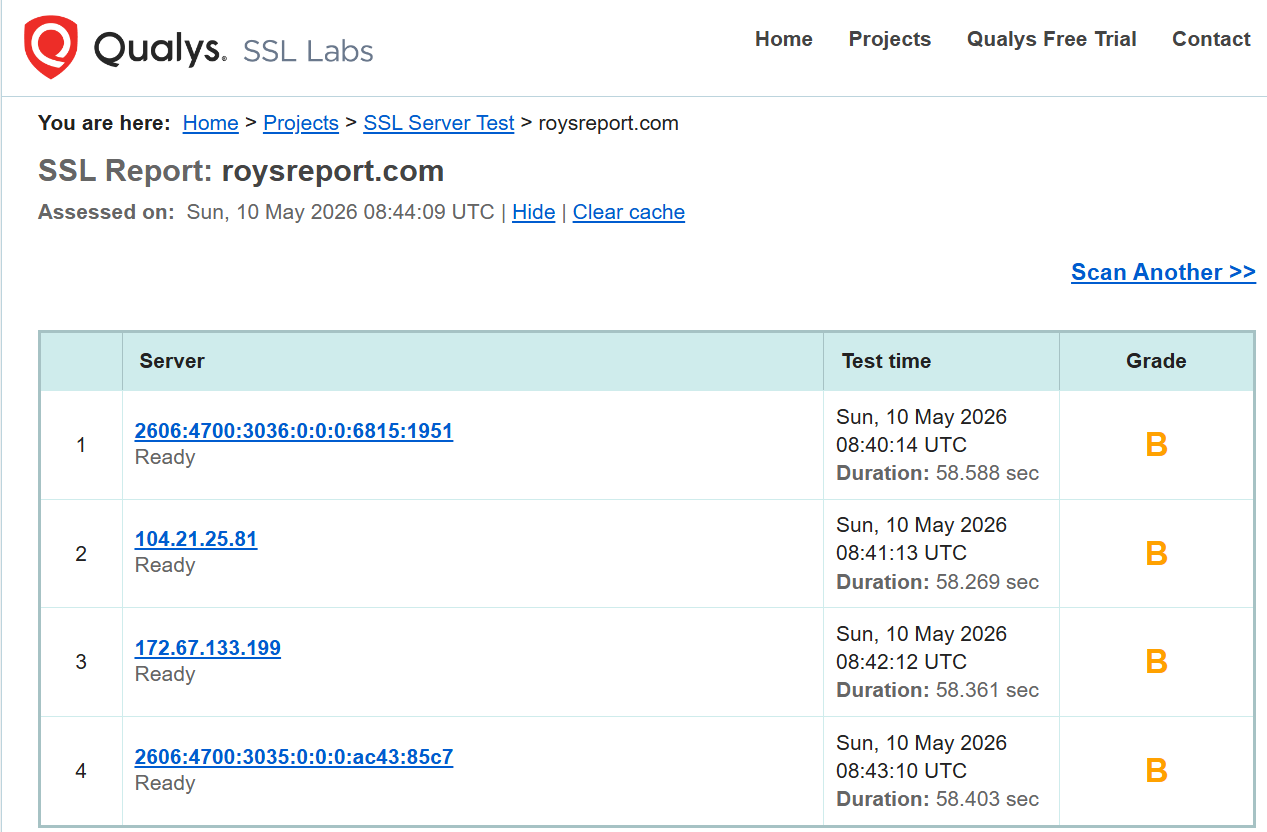This screenshot has width=1267, height=832.
Task: Follow the Home breadcrumb link
Action: (210, 123)
